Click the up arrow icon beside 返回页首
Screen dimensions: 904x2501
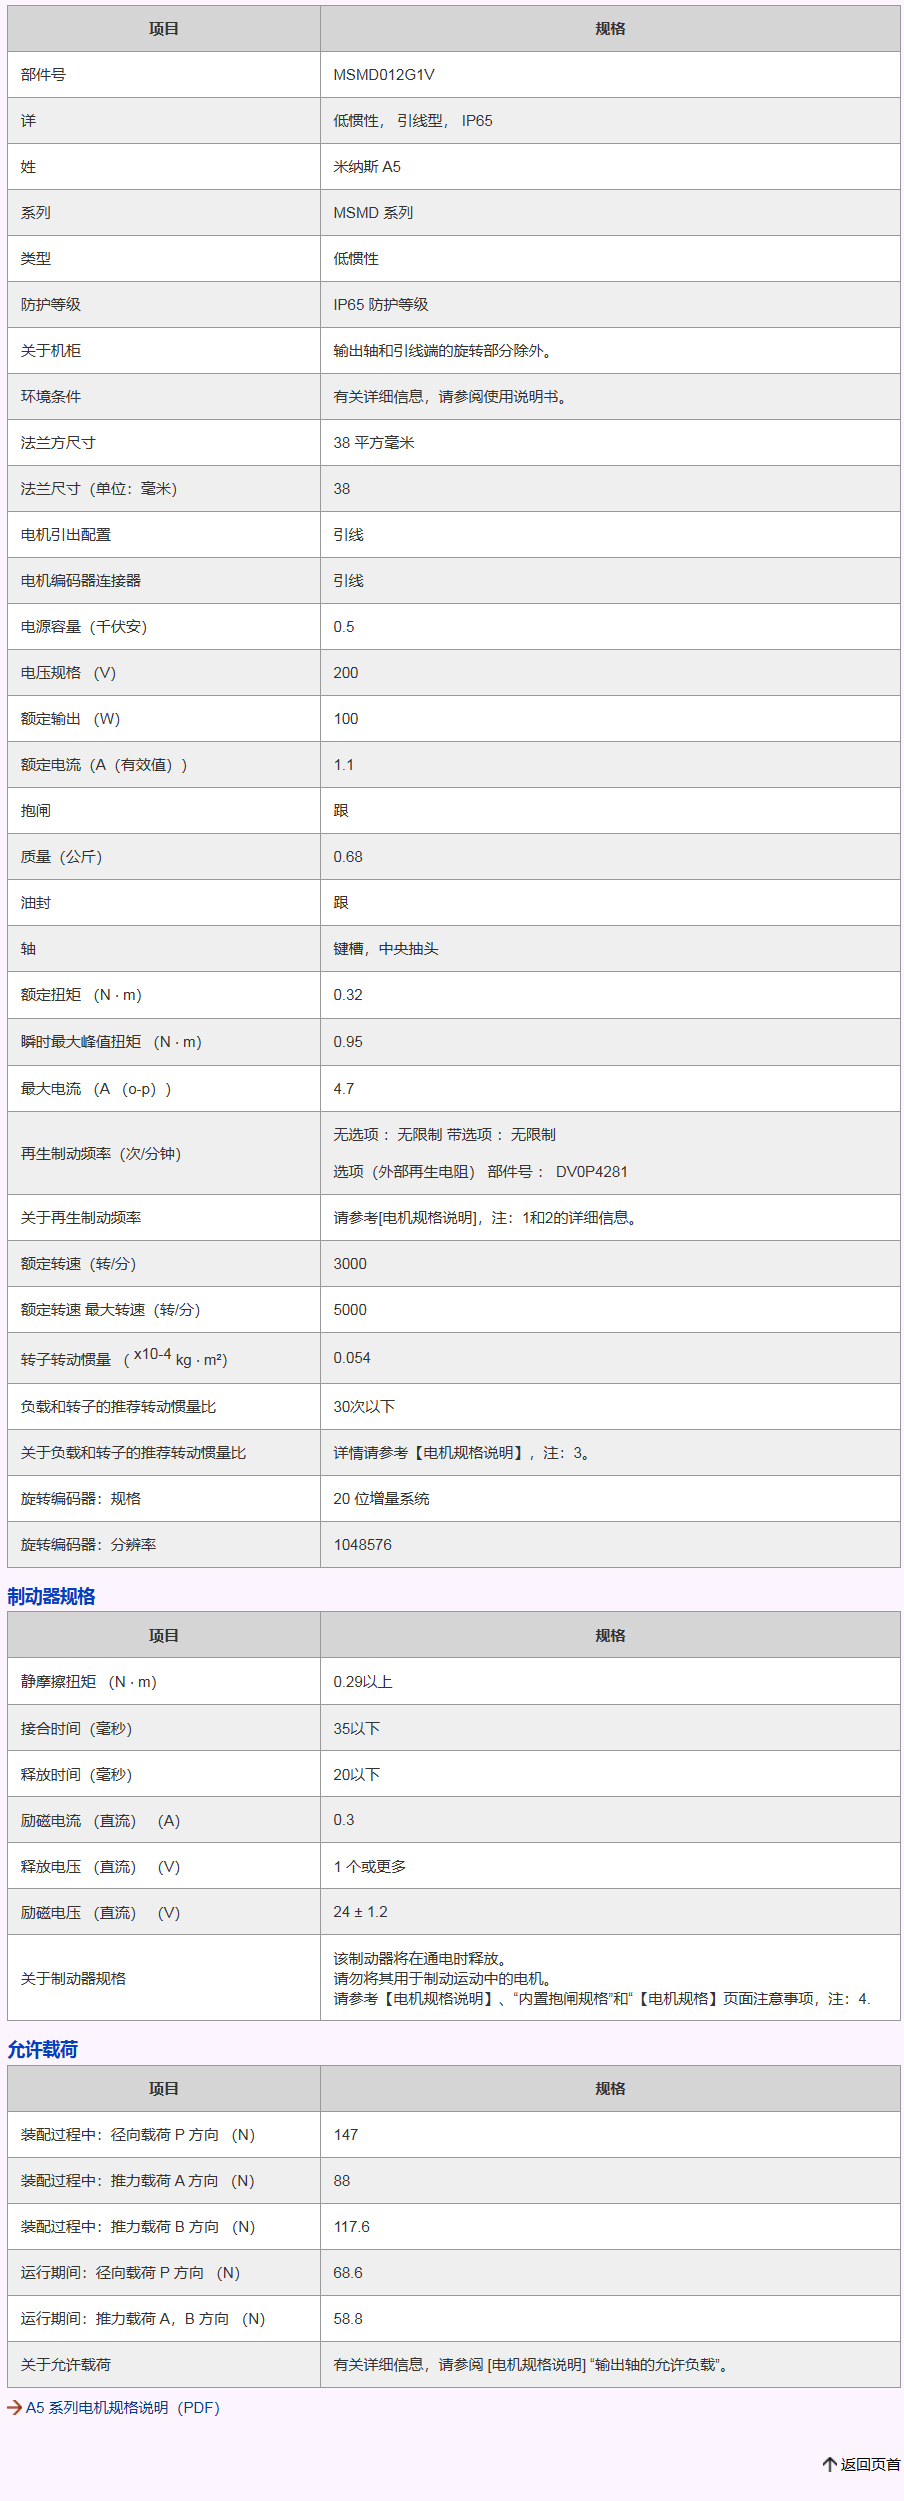click(829, 2464)
